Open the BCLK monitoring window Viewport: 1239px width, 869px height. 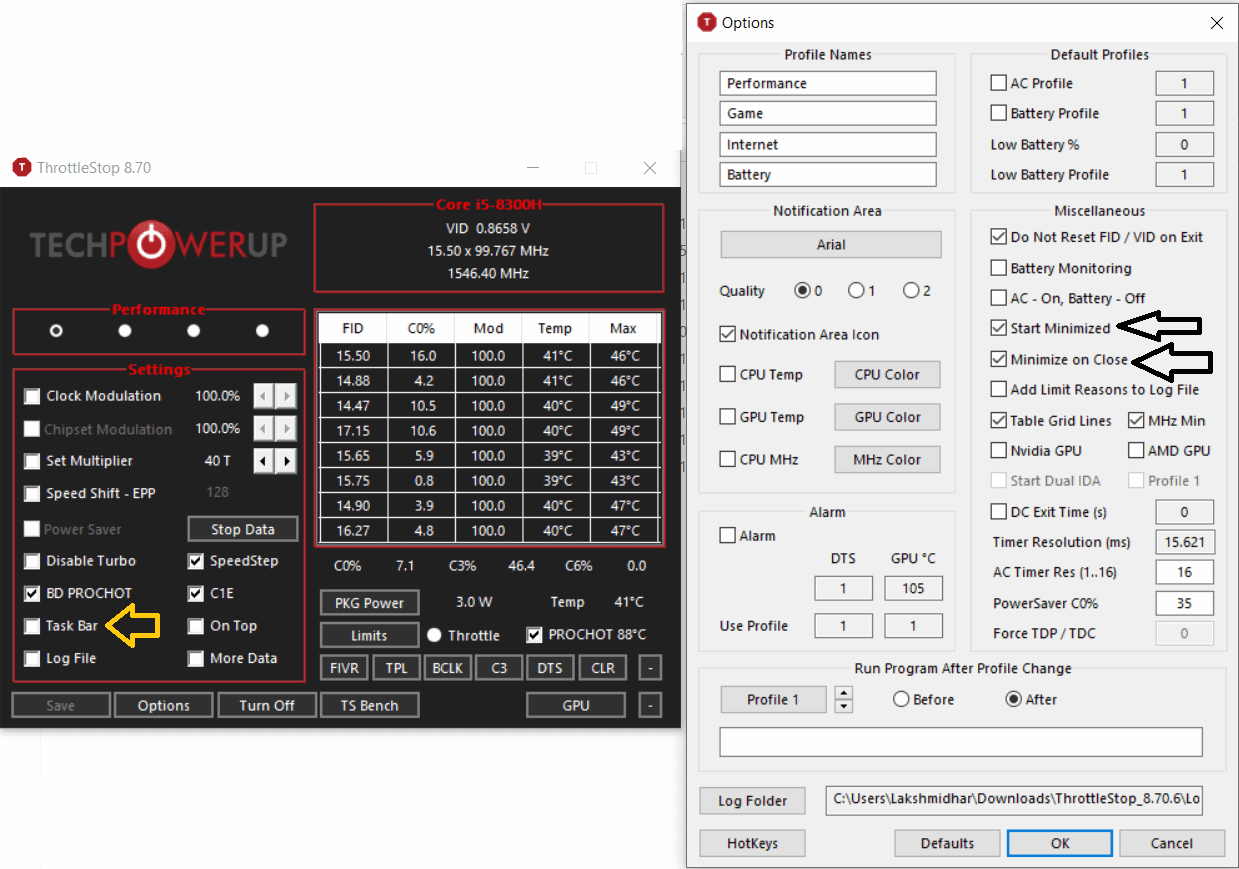(447, 667)
